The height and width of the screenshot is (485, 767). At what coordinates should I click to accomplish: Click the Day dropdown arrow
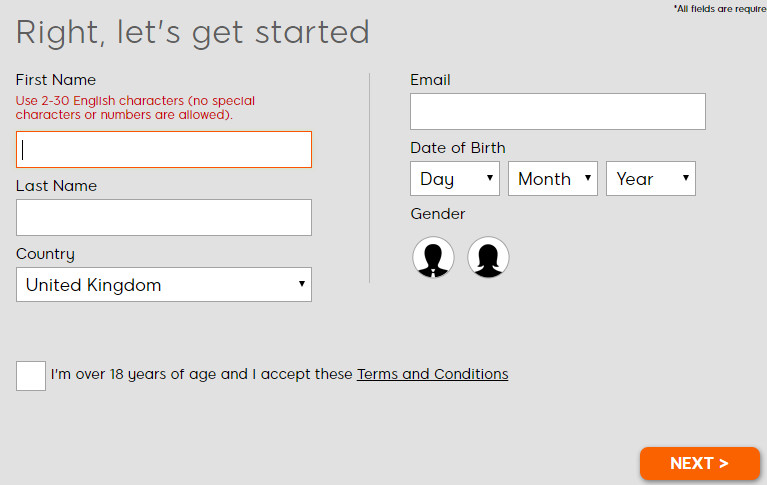tap(490, 178)
